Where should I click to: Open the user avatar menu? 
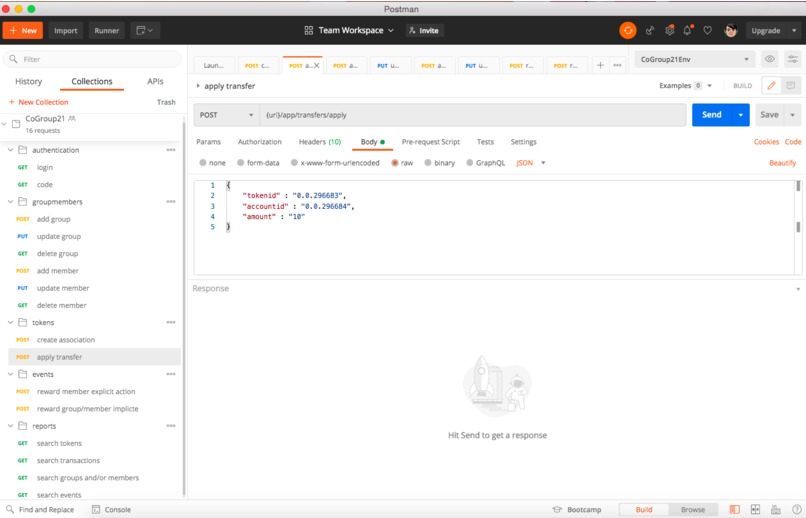[730, 30]
